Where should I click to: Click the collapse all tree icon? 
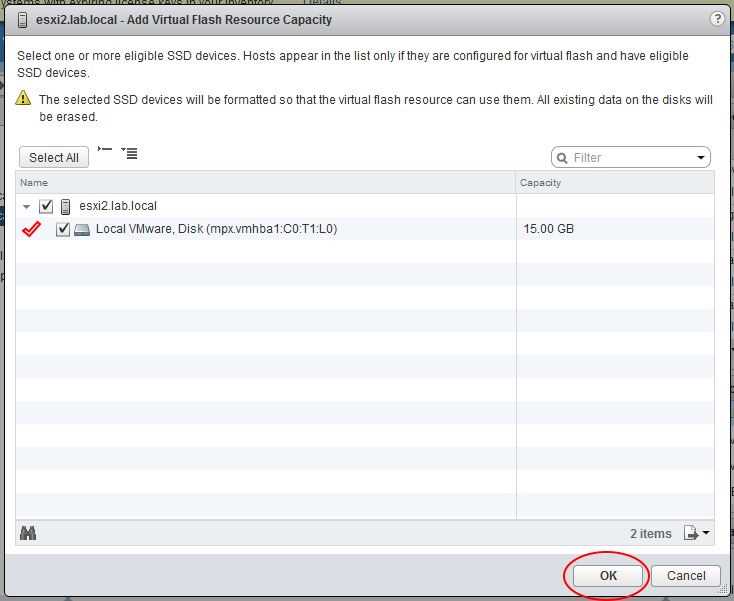pos(105,149)
